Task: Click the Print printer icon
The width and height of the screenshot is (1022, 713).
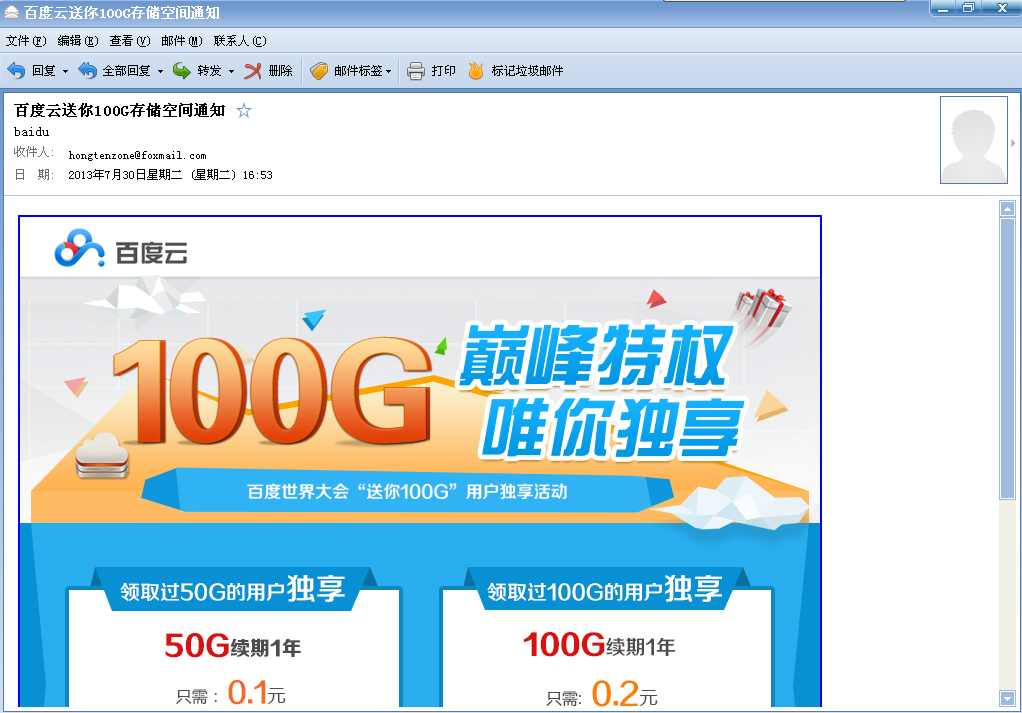Action: (416, 70)
